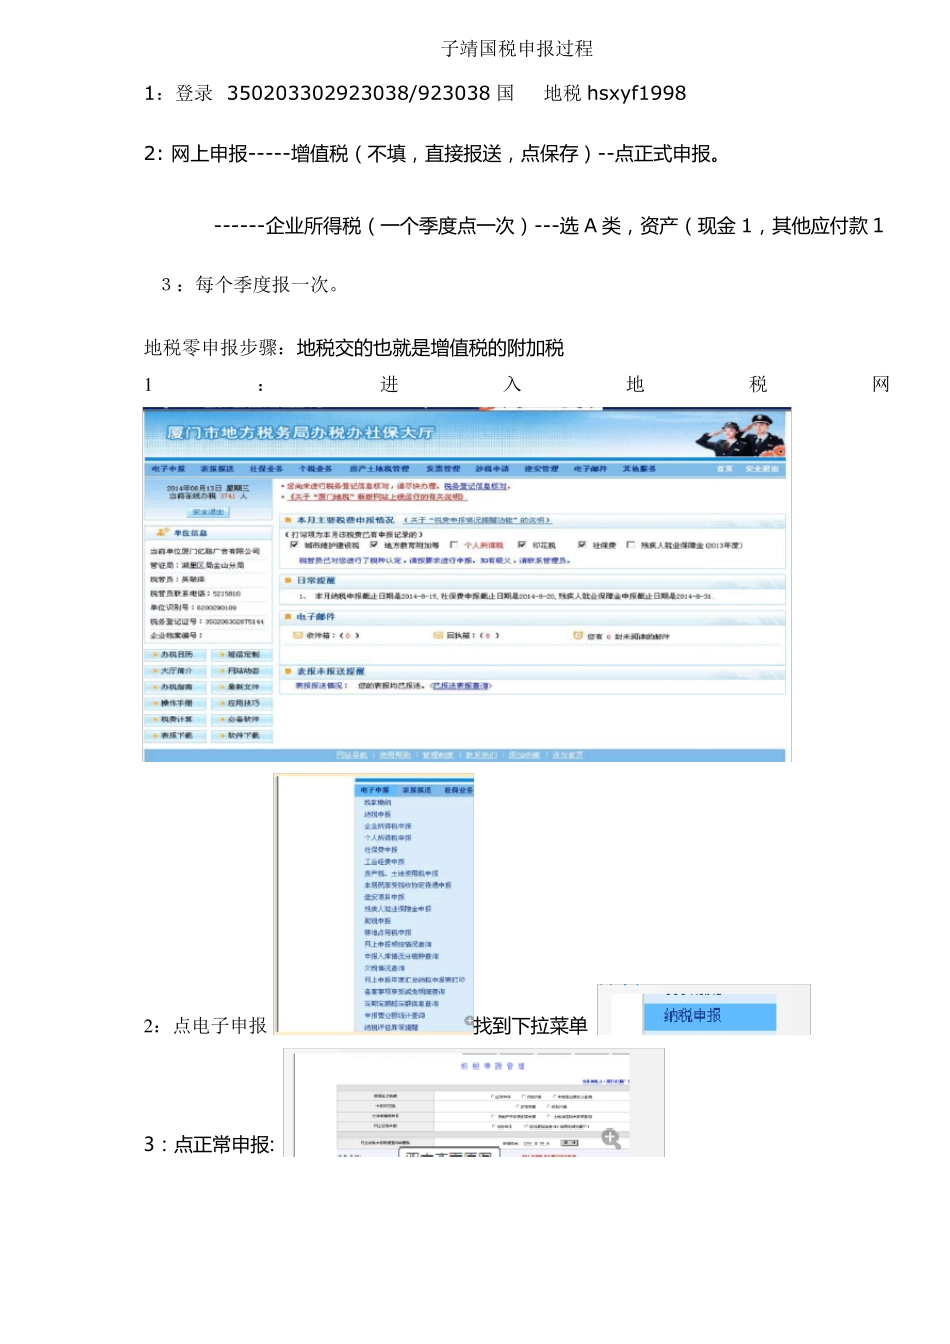
Task: Open the 税务登记信息核对 link
Action: pyautogui.click(x=476, y=486)
